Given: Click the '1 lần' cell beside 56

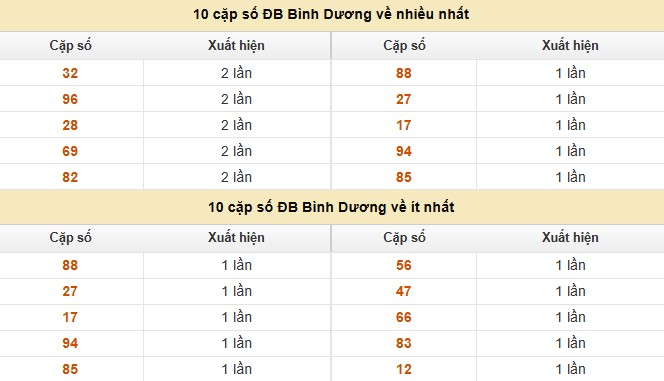Looking at the screenshot, I should (x=570, y=265).
